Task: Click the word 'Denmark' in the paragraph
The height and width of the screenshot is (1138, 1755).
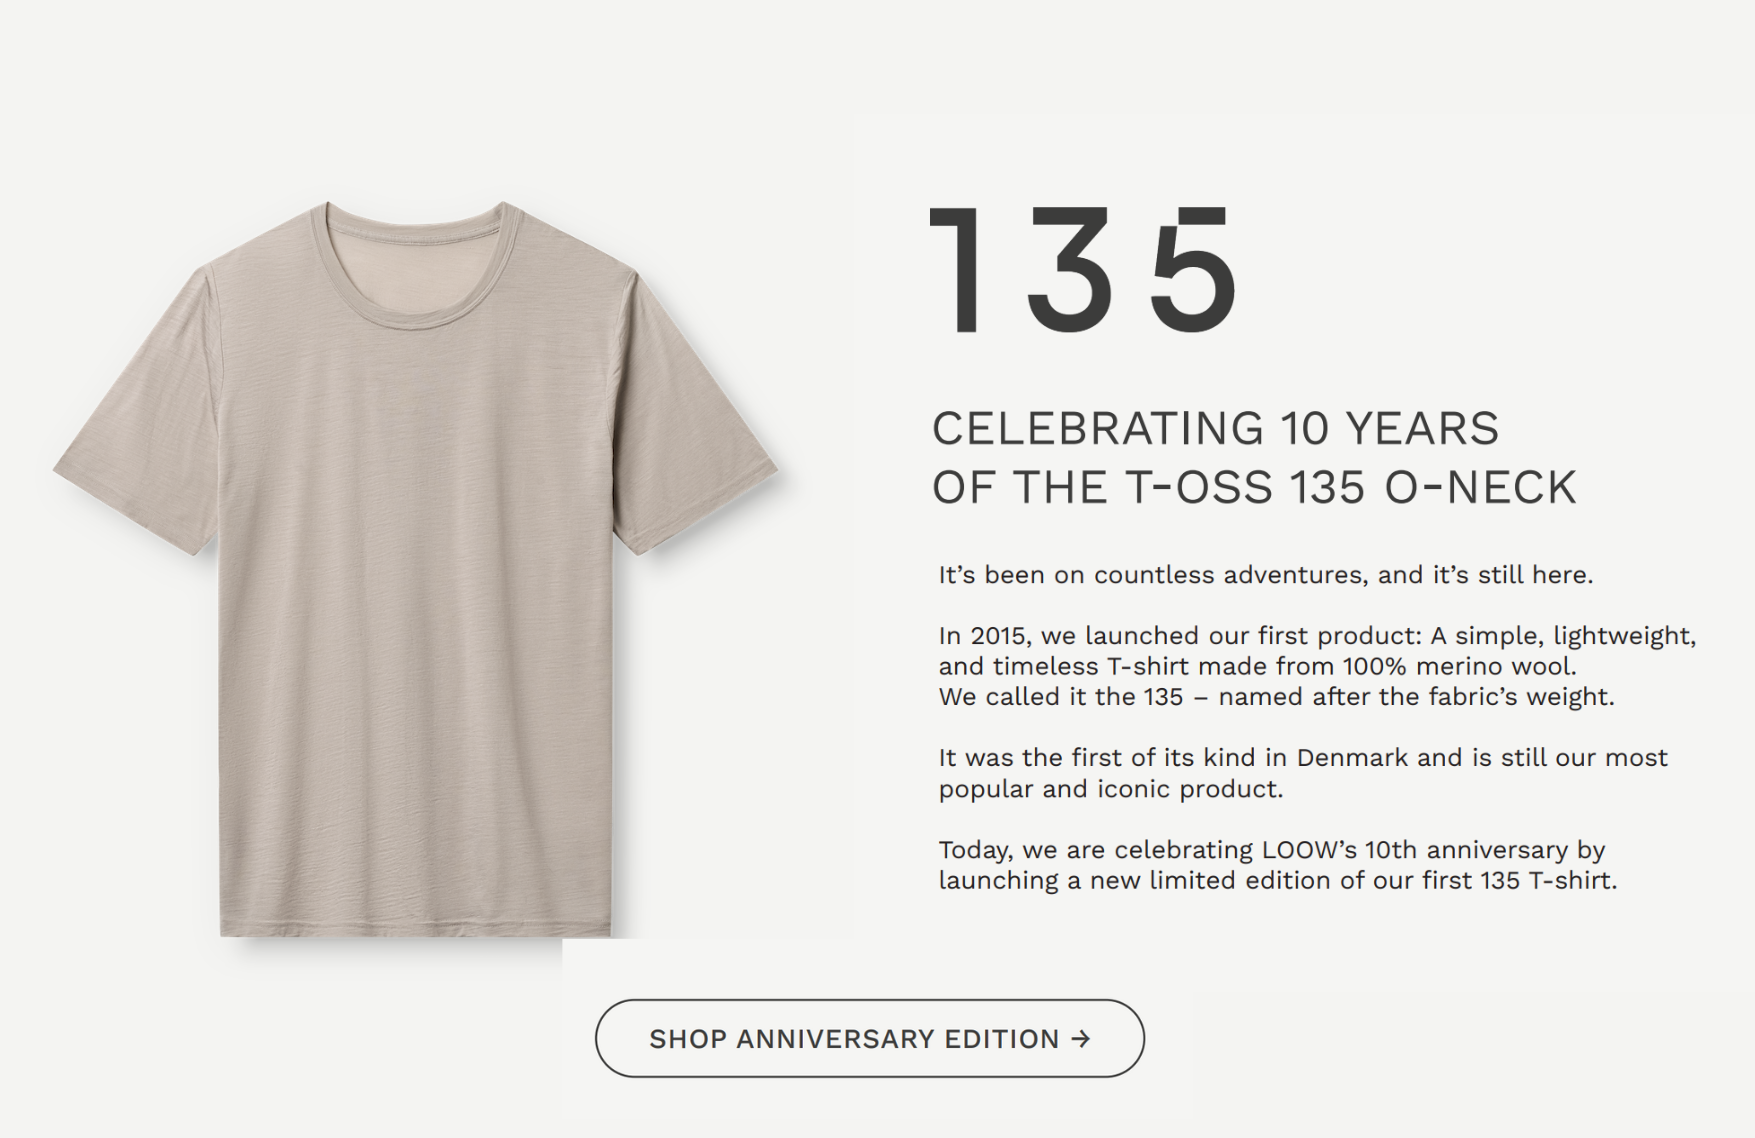Action: (1352, 758)
